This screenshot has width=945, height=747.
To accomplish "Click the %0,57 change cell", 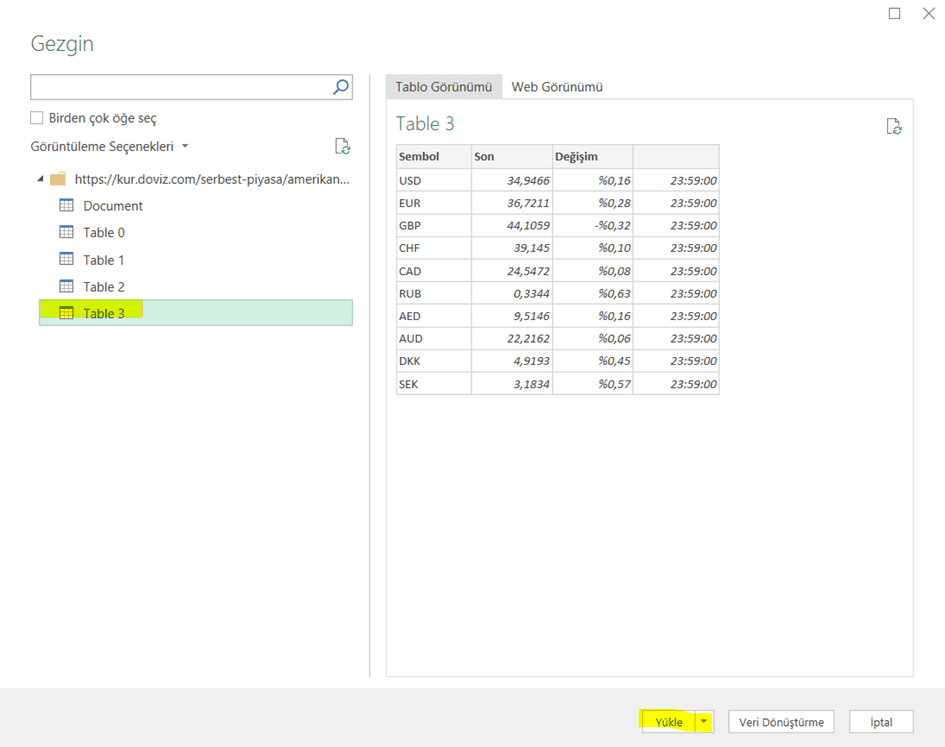I will tap(592, 384).
